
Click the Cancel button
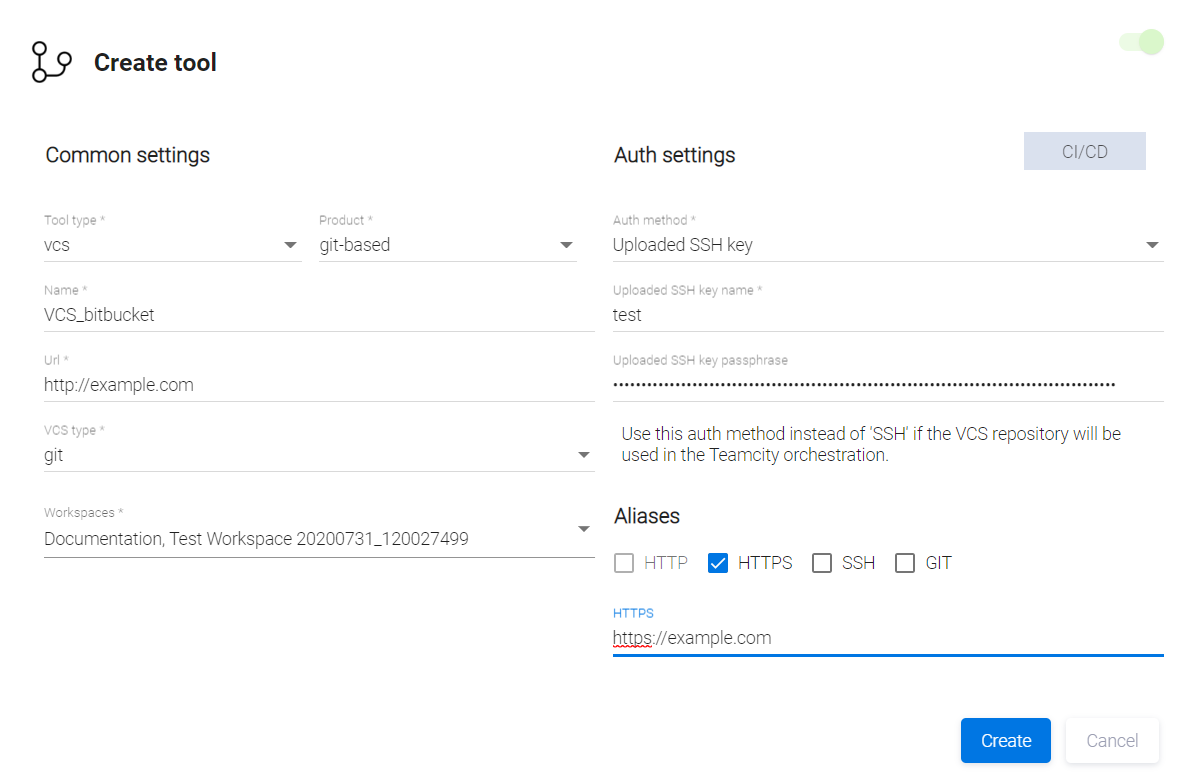point(1112,741)
